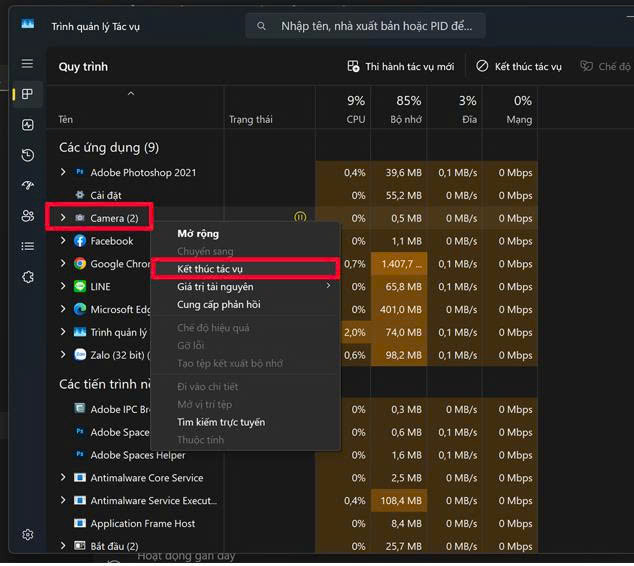Click the Task Manager app logo
Image resolution: width=634 pixels, height=566 pixels.
pyautogui.click(x=27, y=24)
